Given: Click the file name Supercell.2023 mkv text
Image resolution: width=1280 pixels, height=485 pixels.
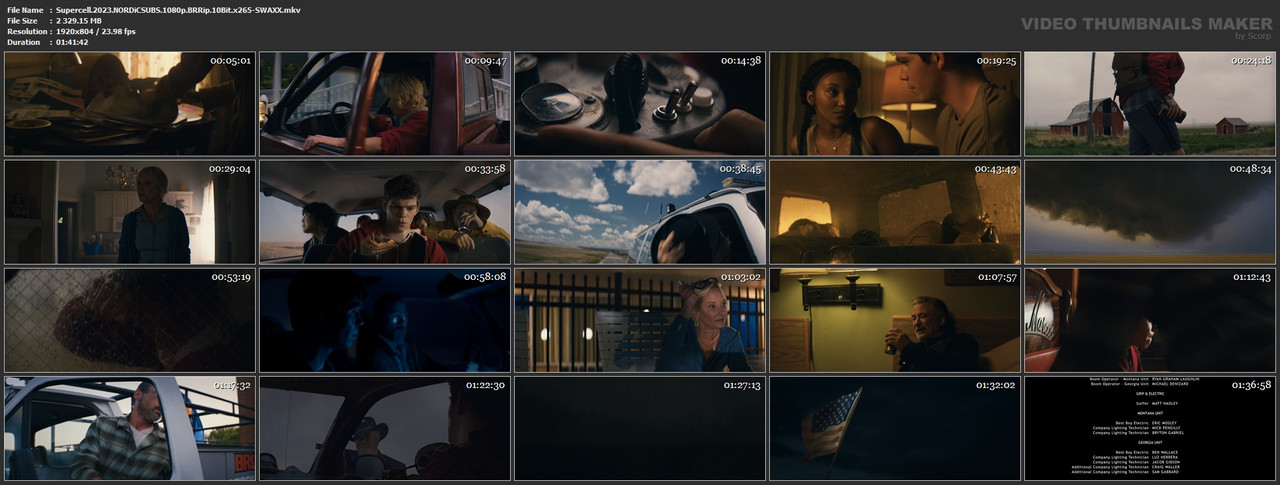Looking at the screenshot, I should (x=178, y=10).
